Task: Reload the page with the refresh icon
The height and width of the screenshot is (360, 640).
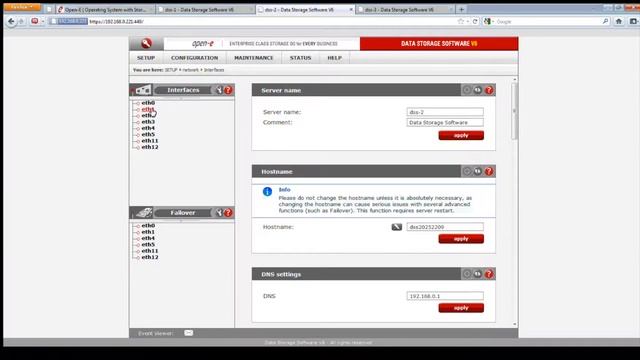Action: pos(475,21)
